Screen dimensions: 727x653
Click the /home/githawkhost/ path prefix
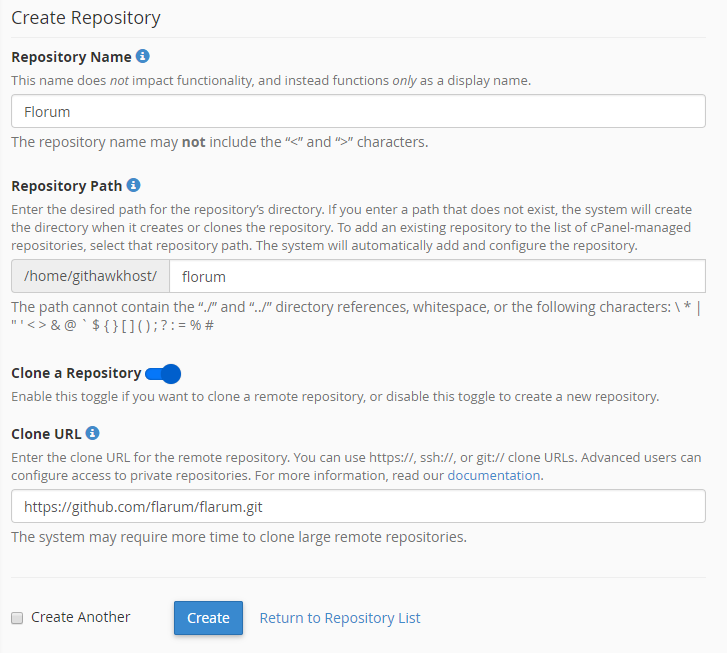pyautogui.click(x=90, y=275)
